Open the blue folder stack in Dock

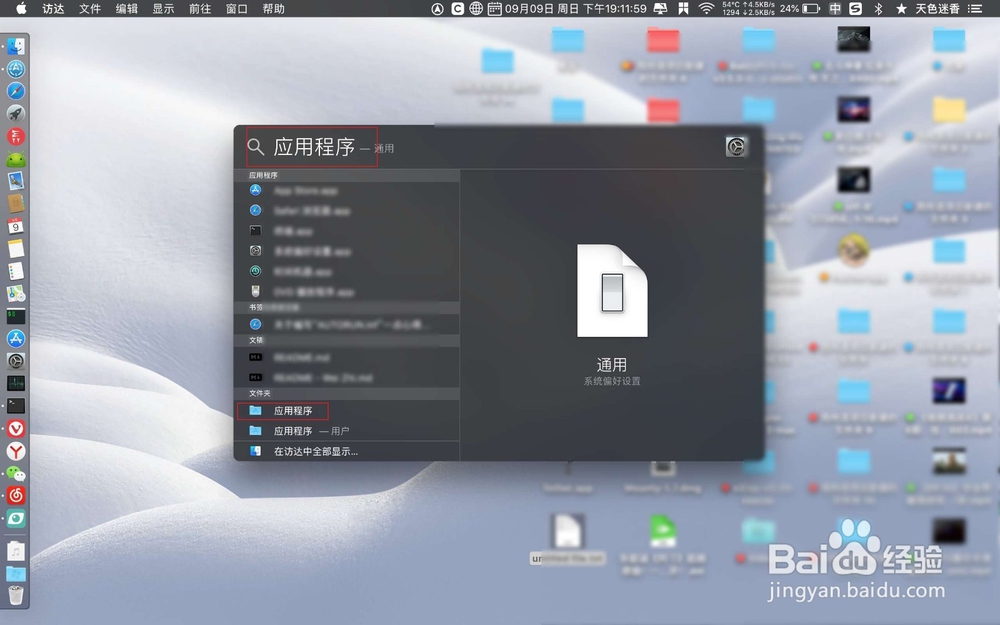pyautogui.click(x=16, y=573)
